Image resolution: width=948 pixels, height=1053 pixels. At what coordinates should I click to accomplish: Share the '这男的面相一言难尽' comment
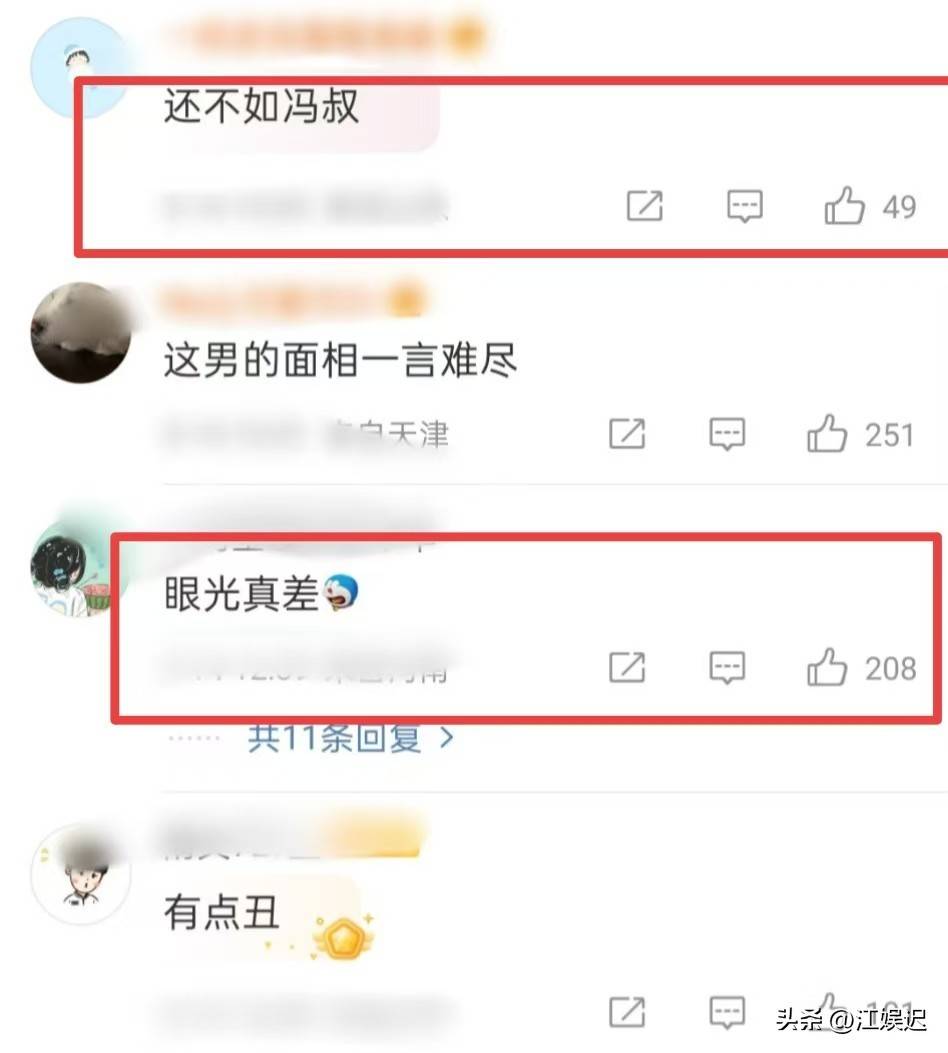point(627,433)
